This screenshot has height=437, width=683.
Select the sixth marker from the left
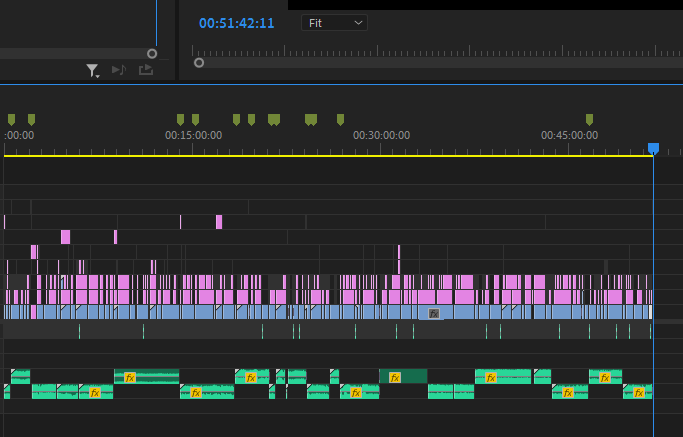(x=251, y=119)
